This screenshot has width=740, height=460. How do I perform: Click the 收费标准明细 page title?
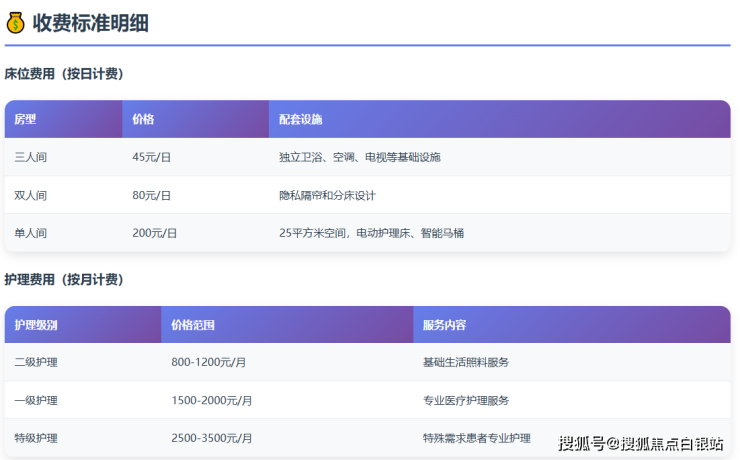click(x=90, y=23)
